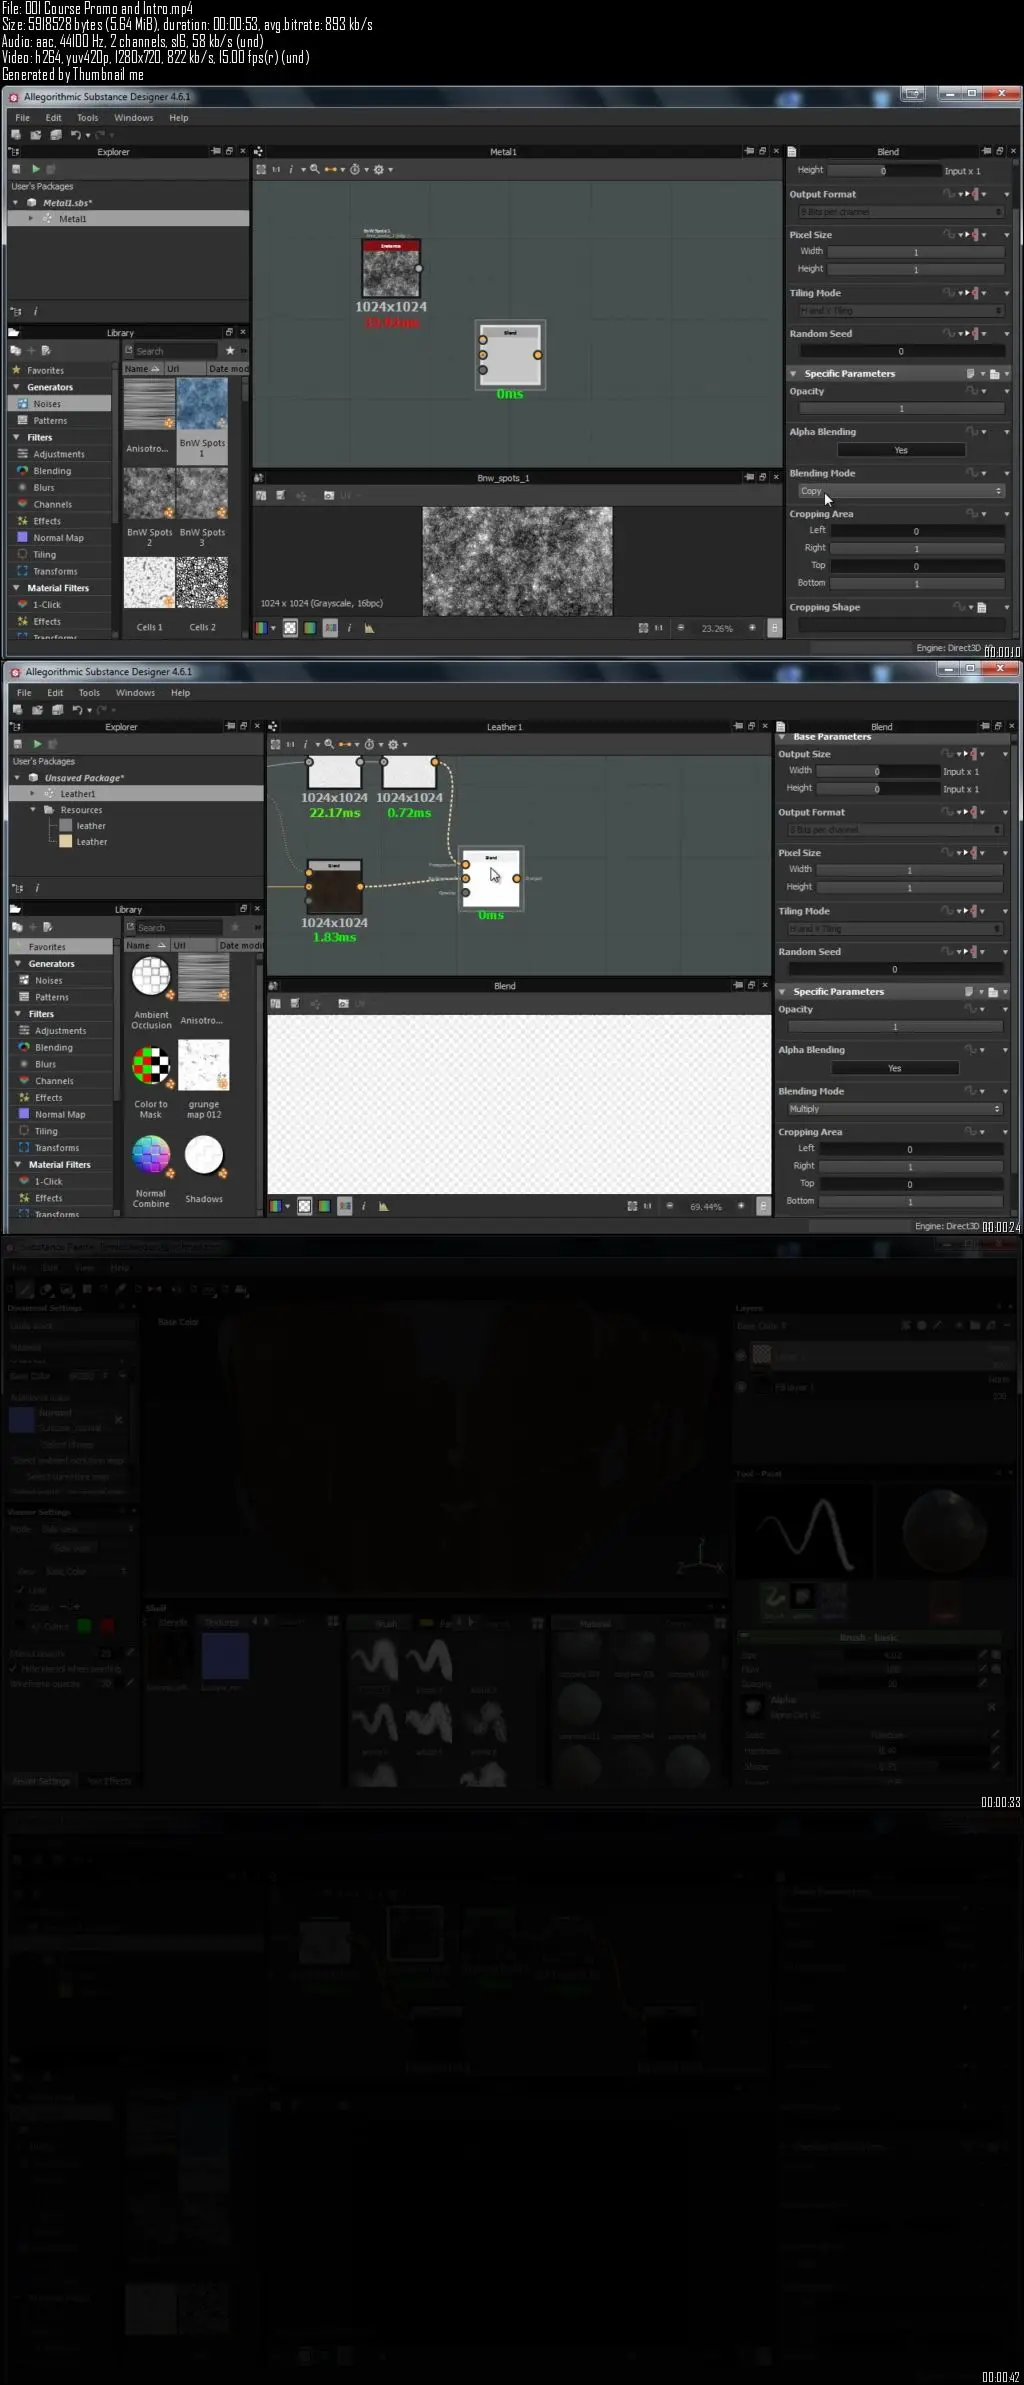Click the gear settings icon in Metal1 graph toolbar

[379, 169]
